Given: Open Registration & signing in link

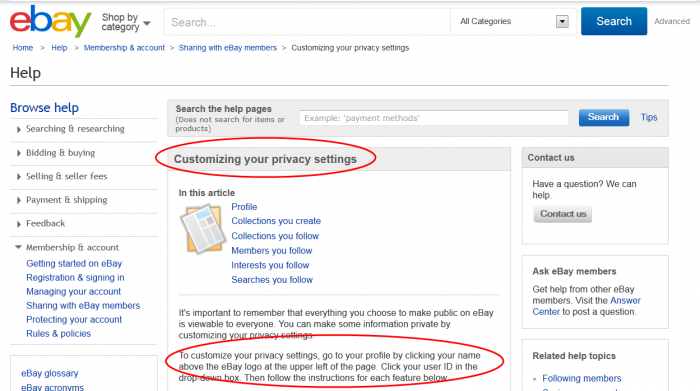Looking at the screenshot, I should (x=75, y=278).
